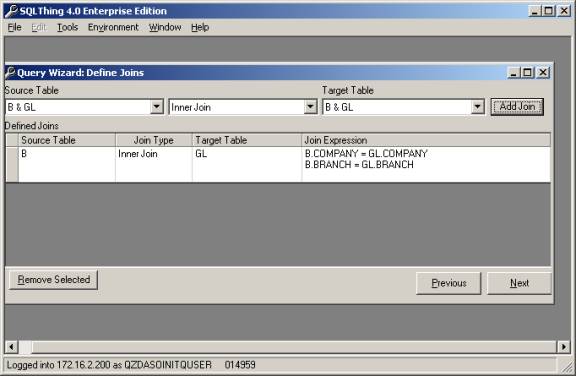Click the 014959 status bar value
The height and width of the screenshot is (376, 576).
pyautogui.click(x=240, y=365)
